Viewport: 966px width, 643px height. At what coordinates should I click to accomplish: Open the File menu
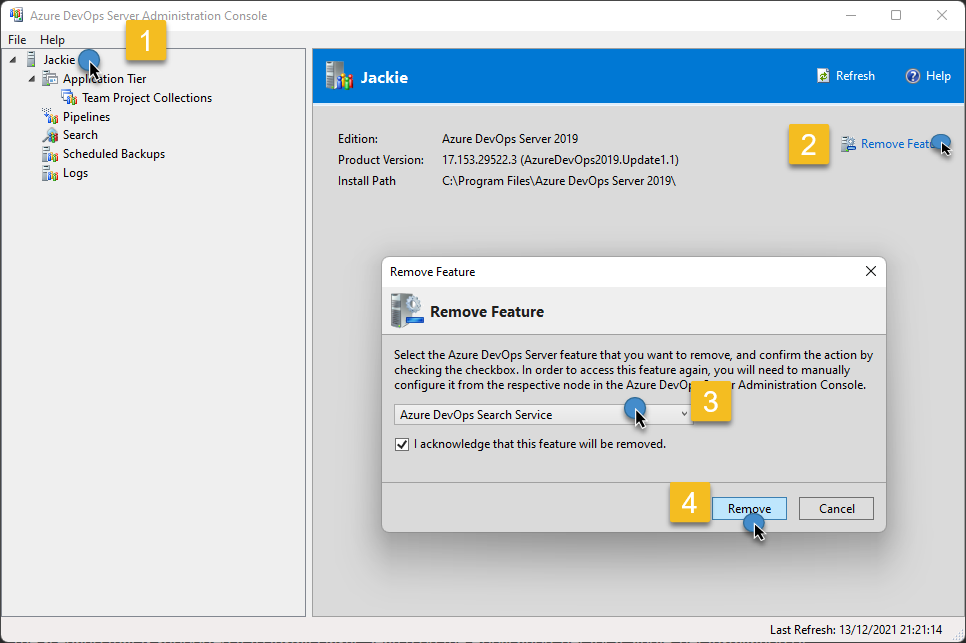(17, 39)
